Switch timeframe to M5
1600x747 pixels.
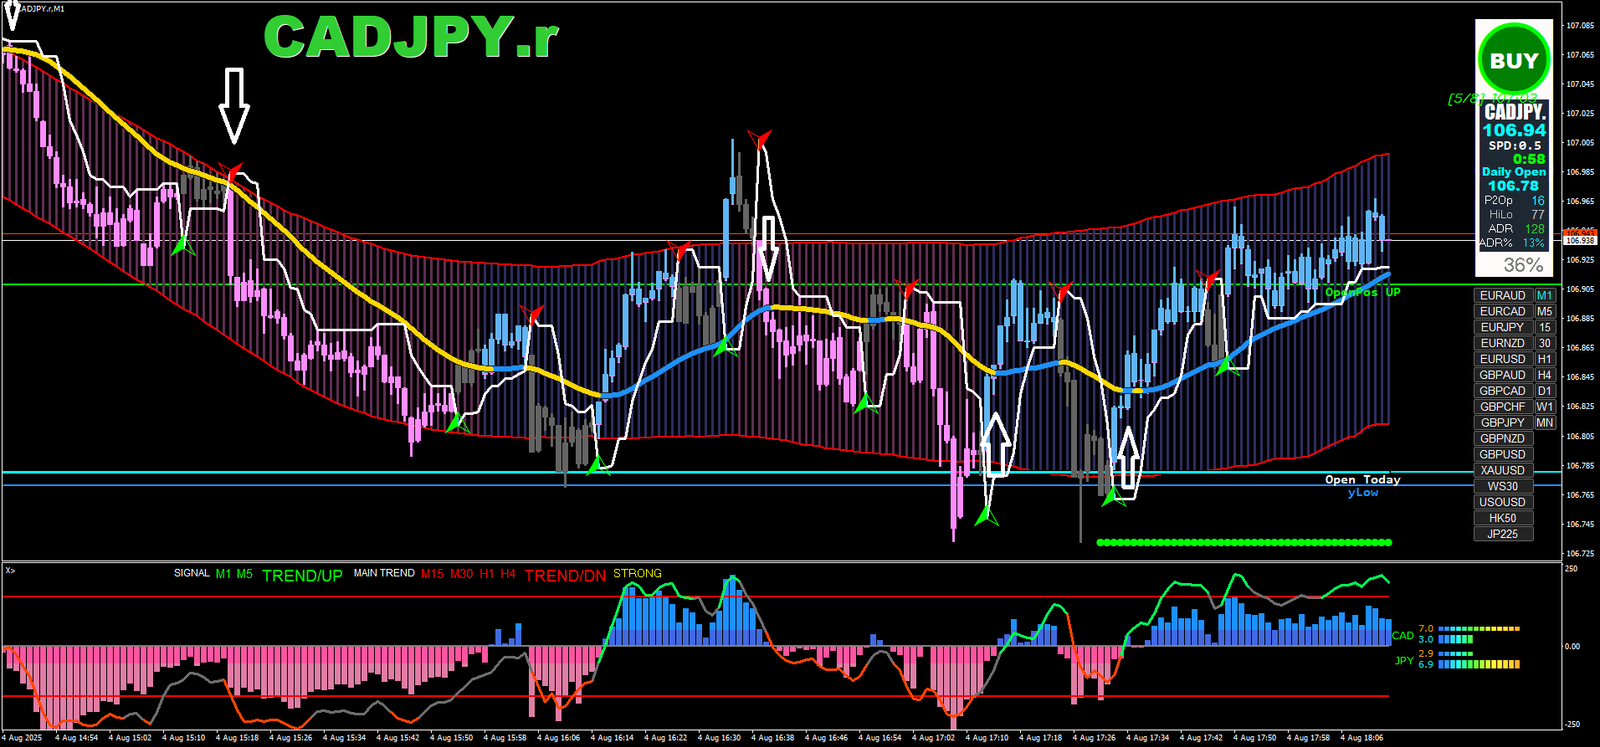pyautogui.click(x=1545, y=311)
